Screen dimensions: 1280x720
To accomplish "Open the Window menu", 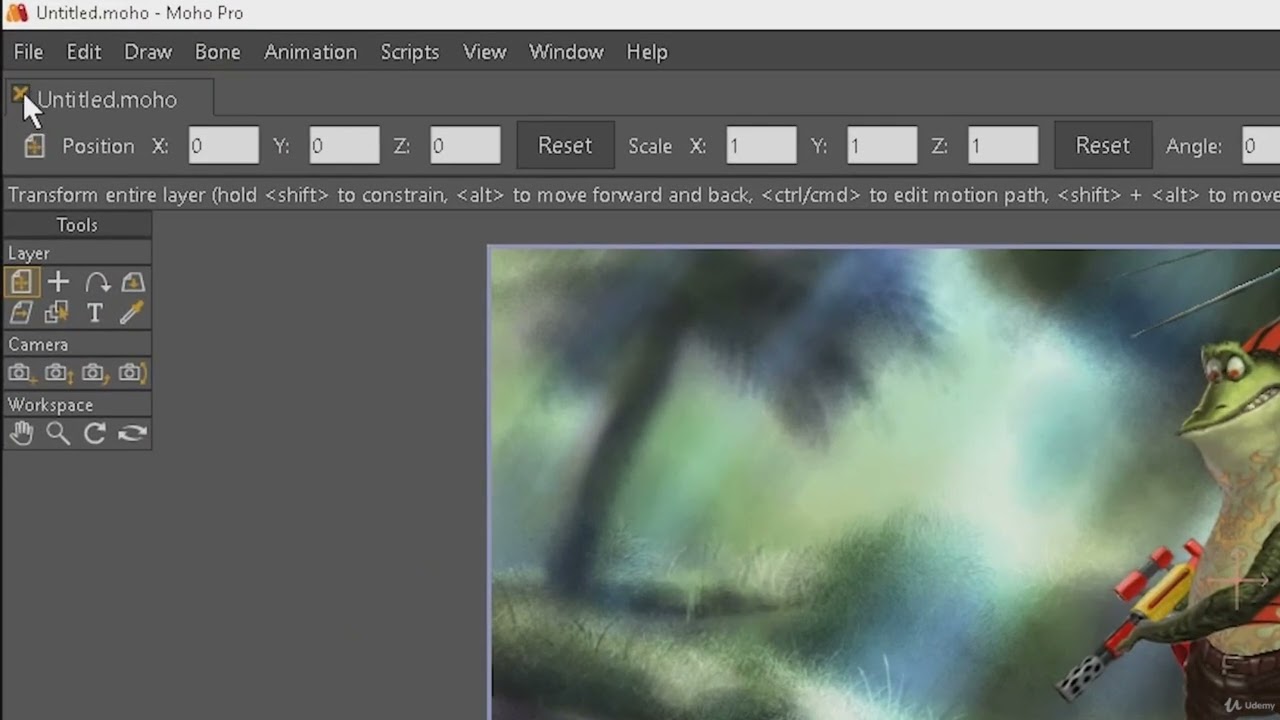I will (566, 52).
